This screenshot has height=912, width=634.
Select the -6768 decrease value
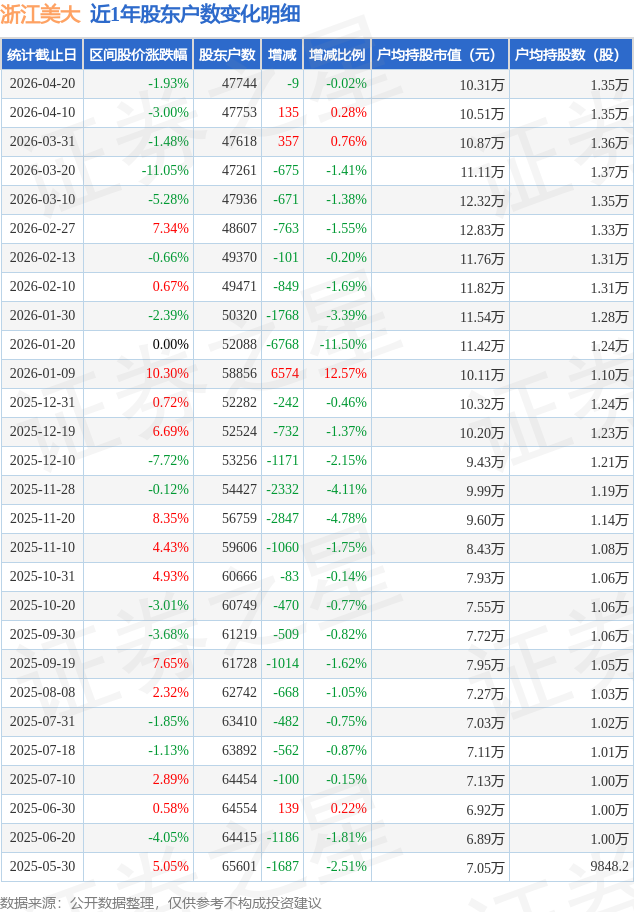(283, 345)
